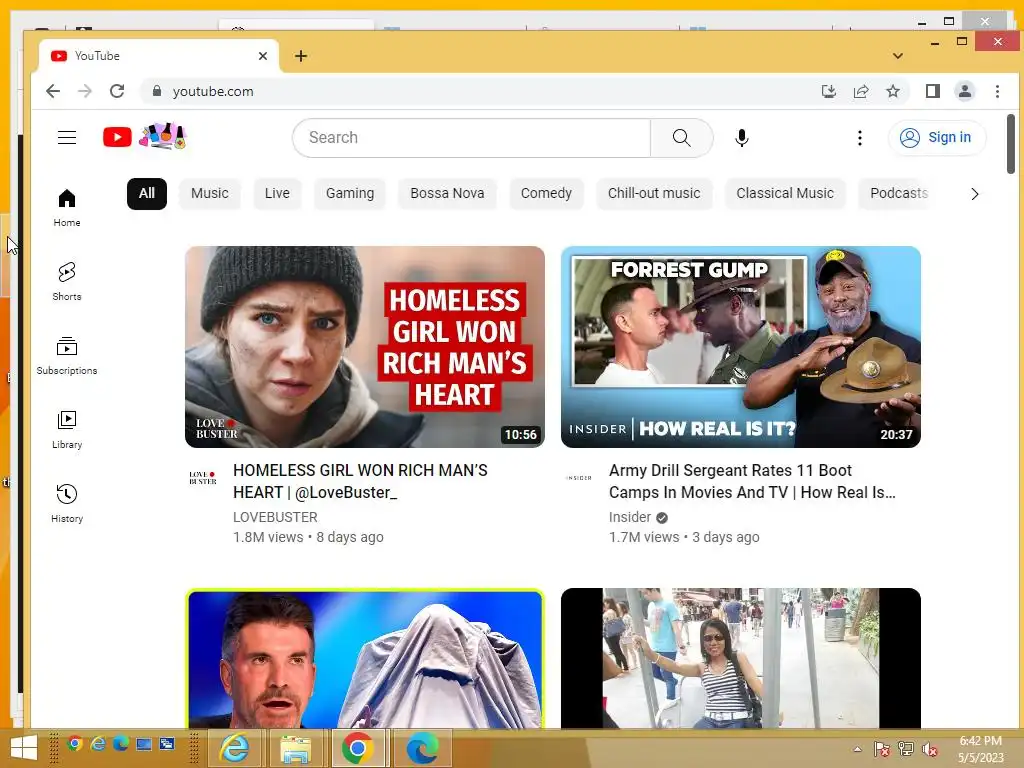Open the woman on street video thumbnail
Image resolution: width=1024 pixels, height=768 pixels.
[741, 658]
